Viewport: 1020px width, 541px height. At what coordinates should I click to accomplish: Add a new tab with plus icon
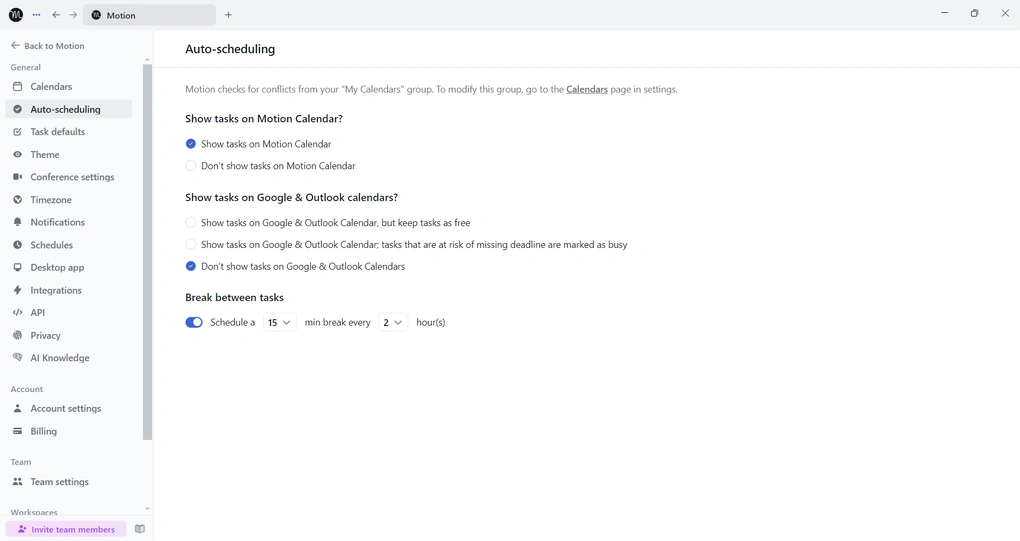[x=228, y=15]
